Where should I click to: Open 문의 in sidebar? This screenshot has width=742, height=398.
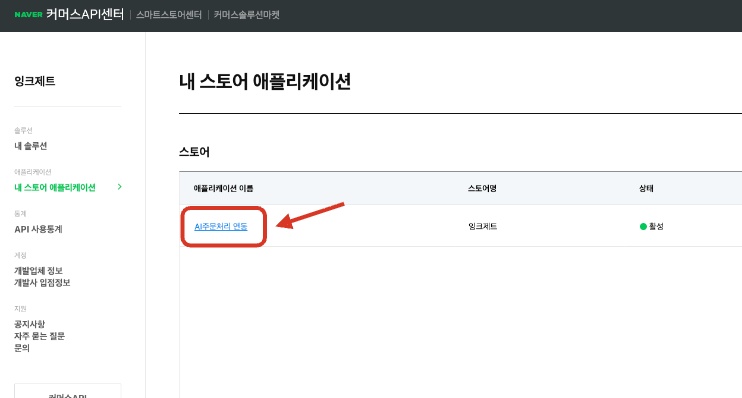(x=22, y=348)
